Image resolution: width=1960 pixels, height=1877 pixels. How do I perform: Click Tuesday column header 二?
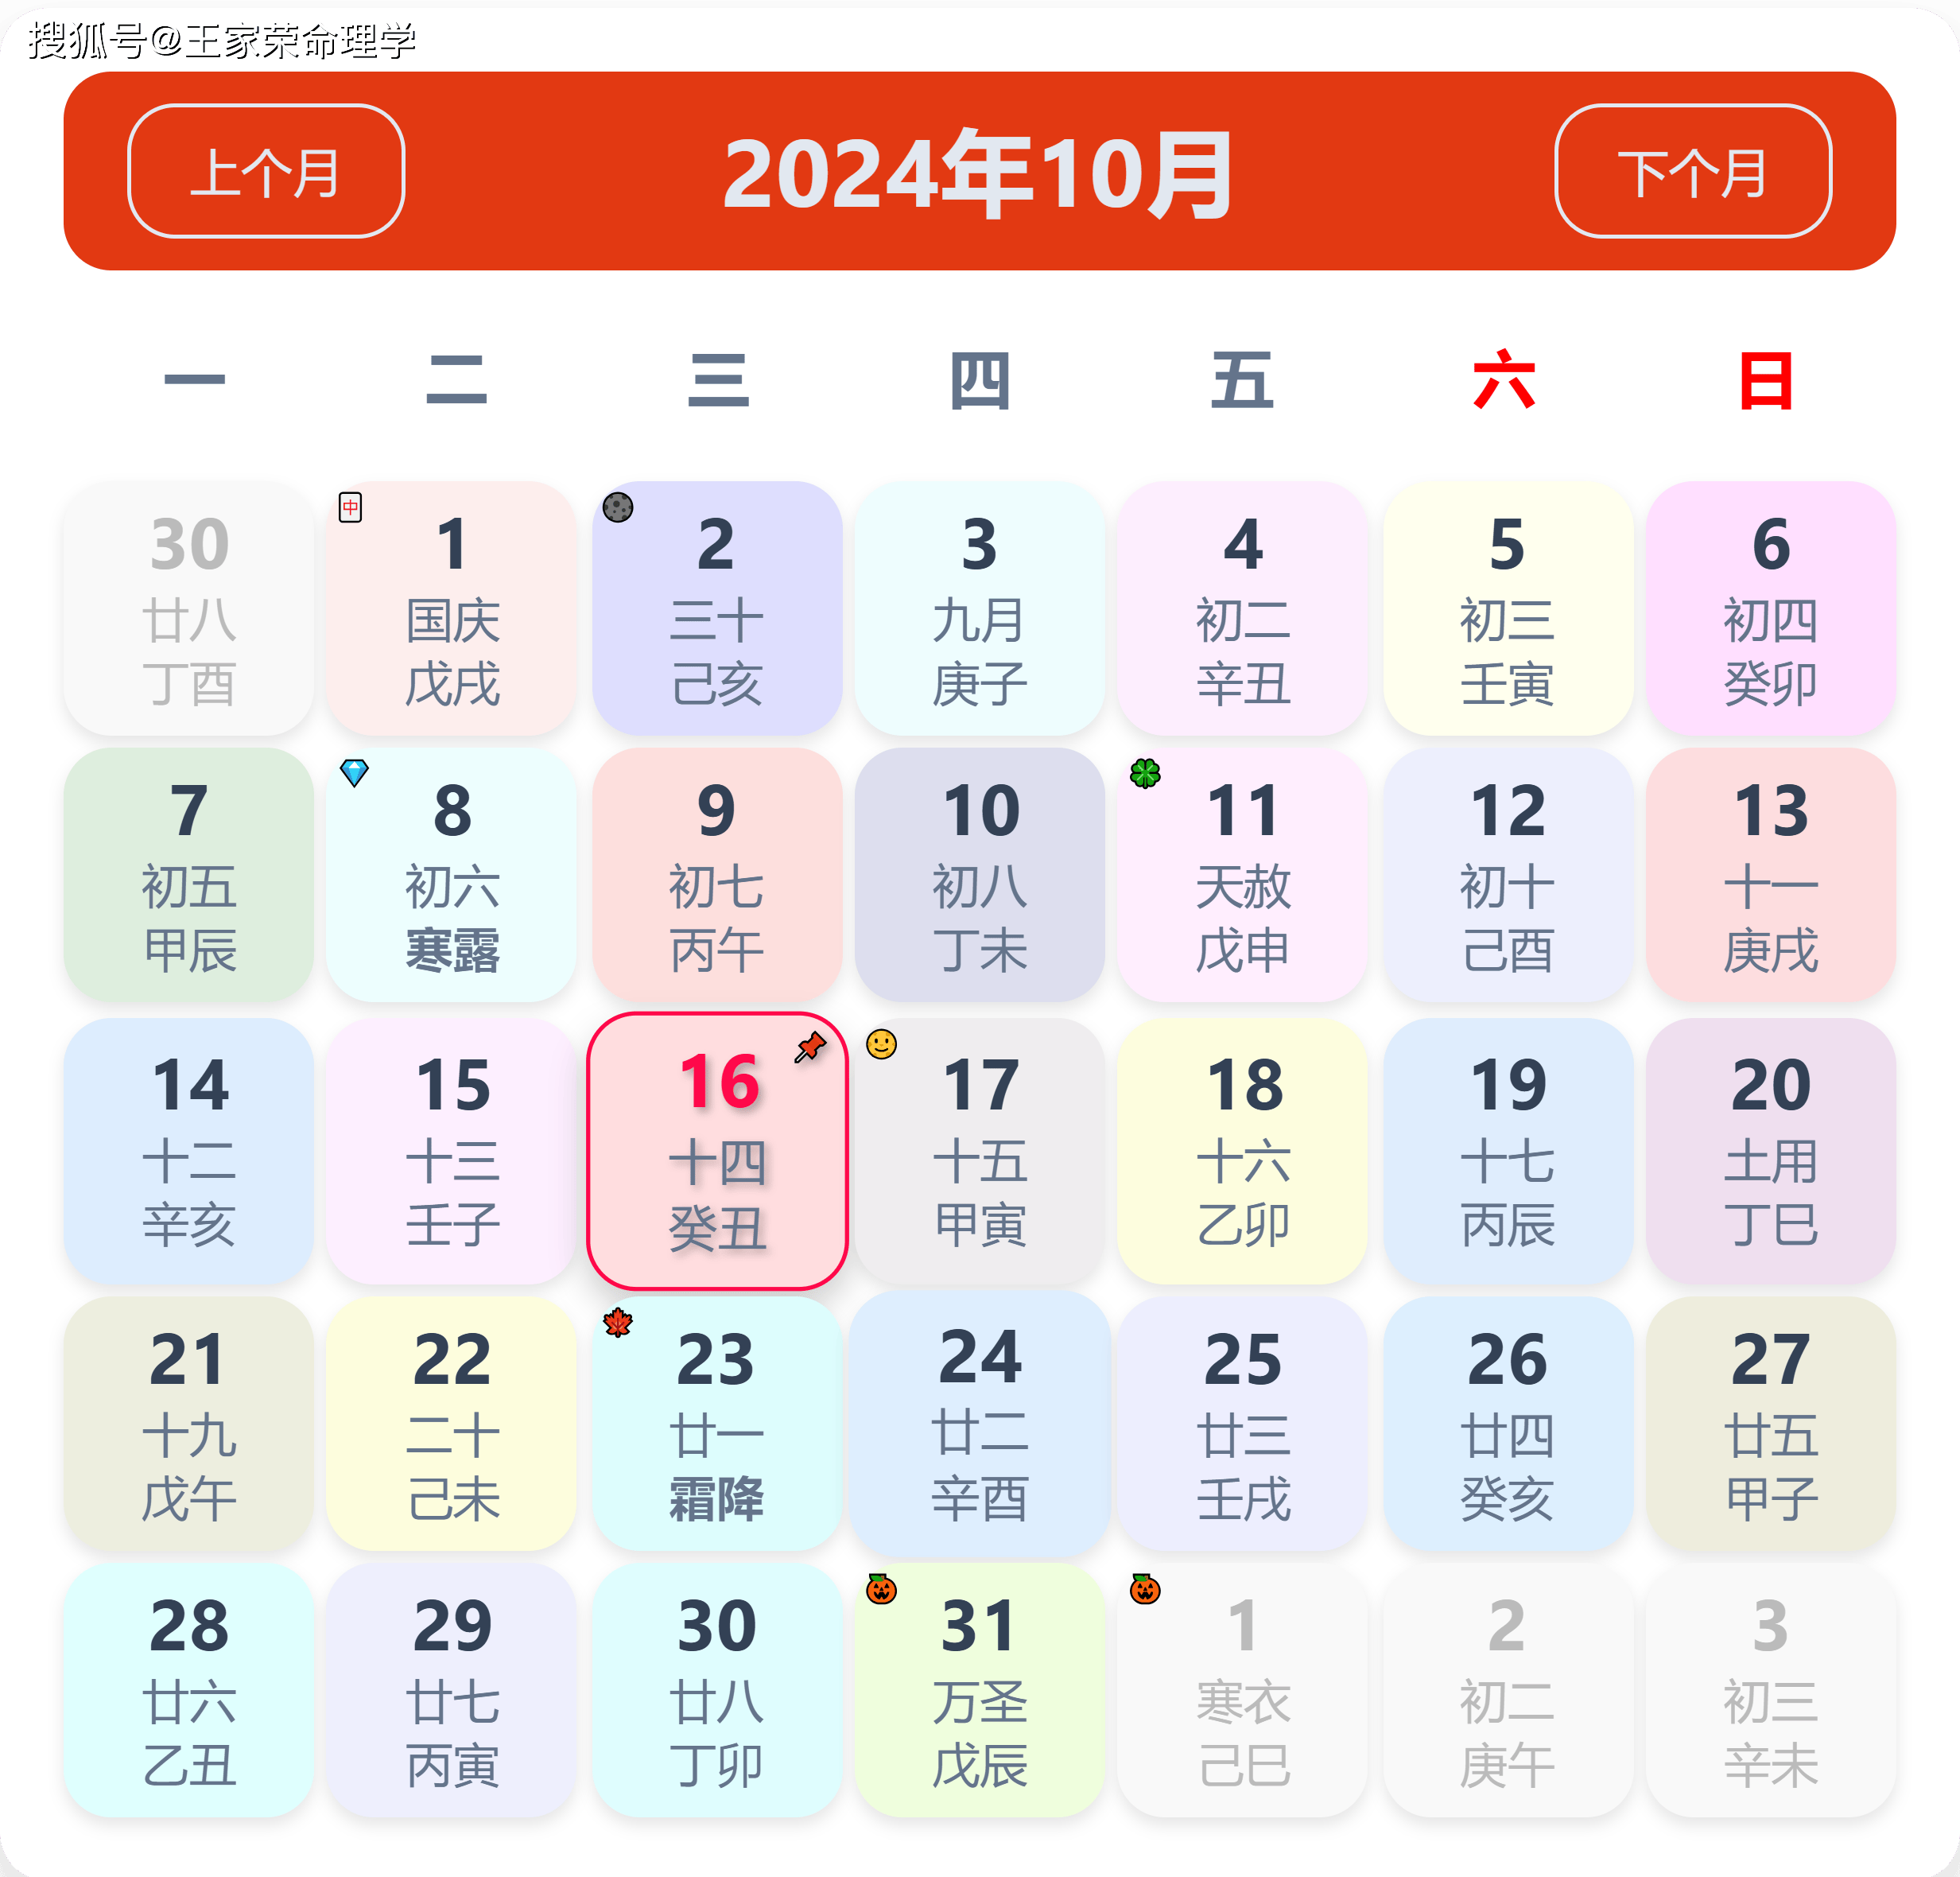point(457,380)
